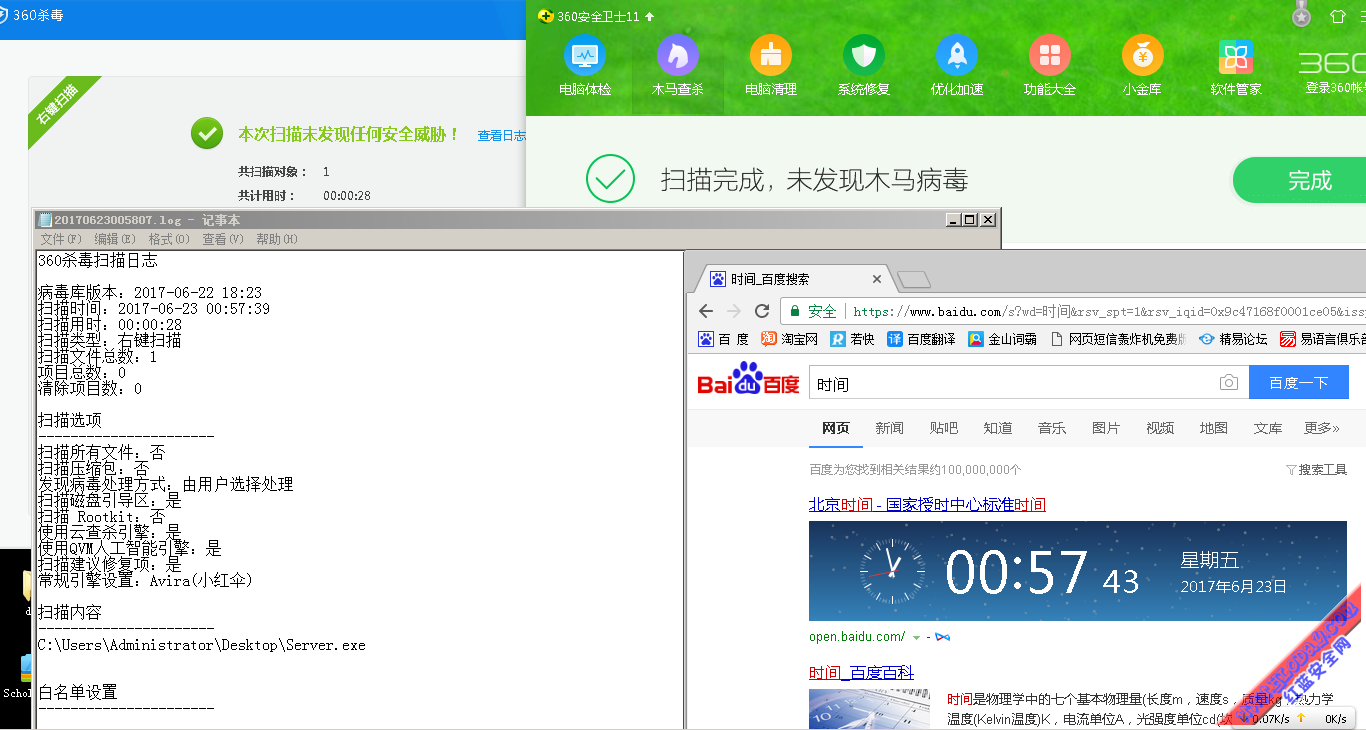
Task: Reload the Baidu page
Action: (762, 311)
